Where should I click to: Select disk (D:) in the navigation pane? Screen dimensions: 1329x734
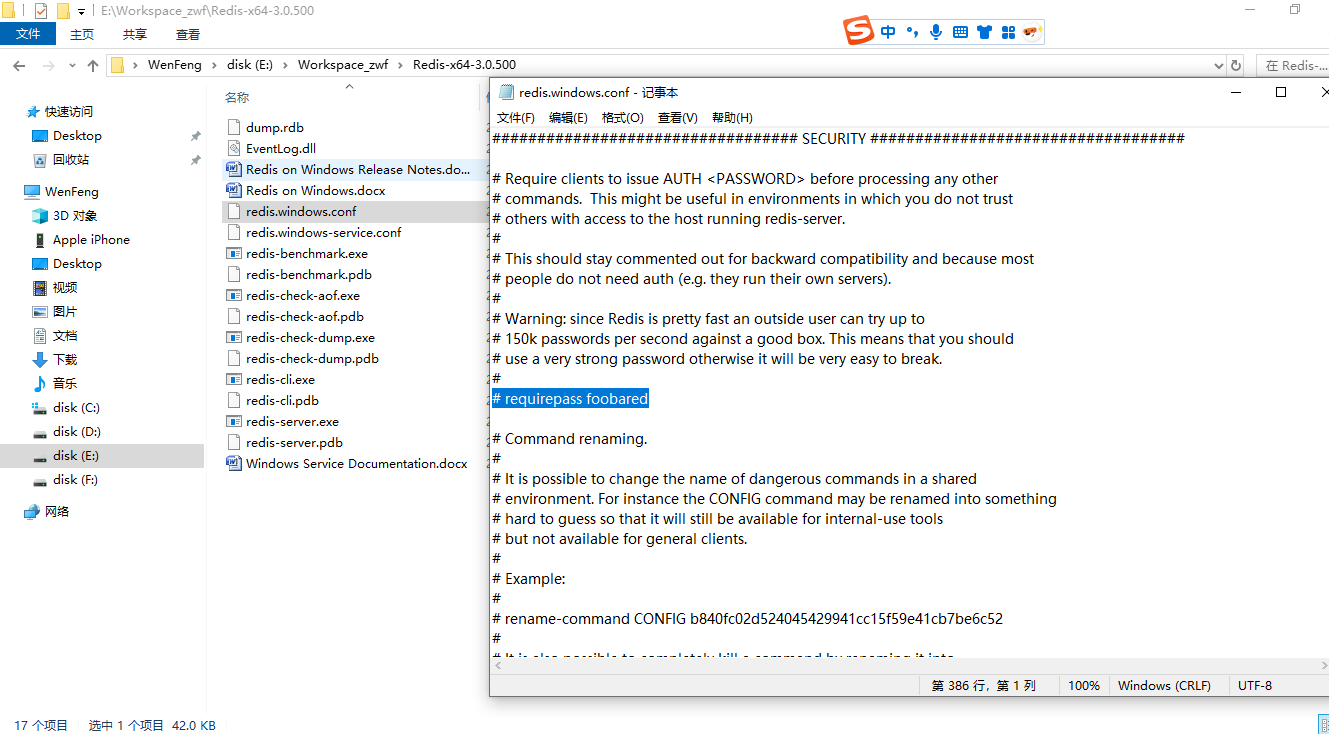(77, 432)
